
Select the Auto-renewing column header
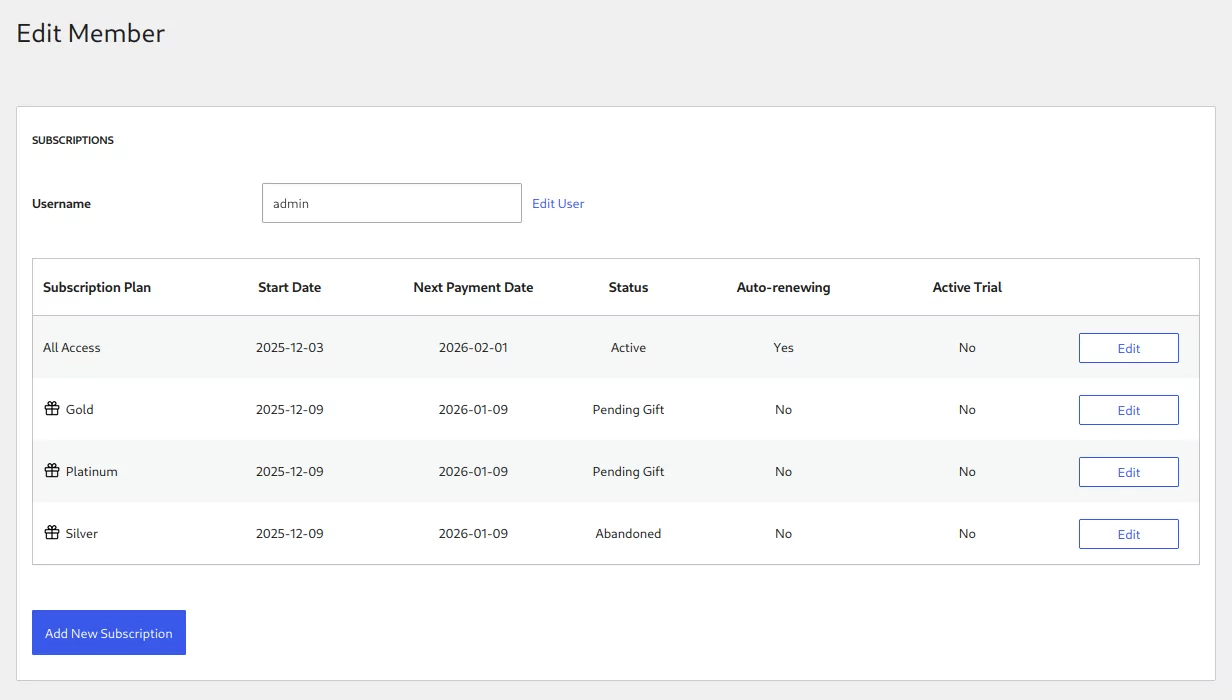783,287
